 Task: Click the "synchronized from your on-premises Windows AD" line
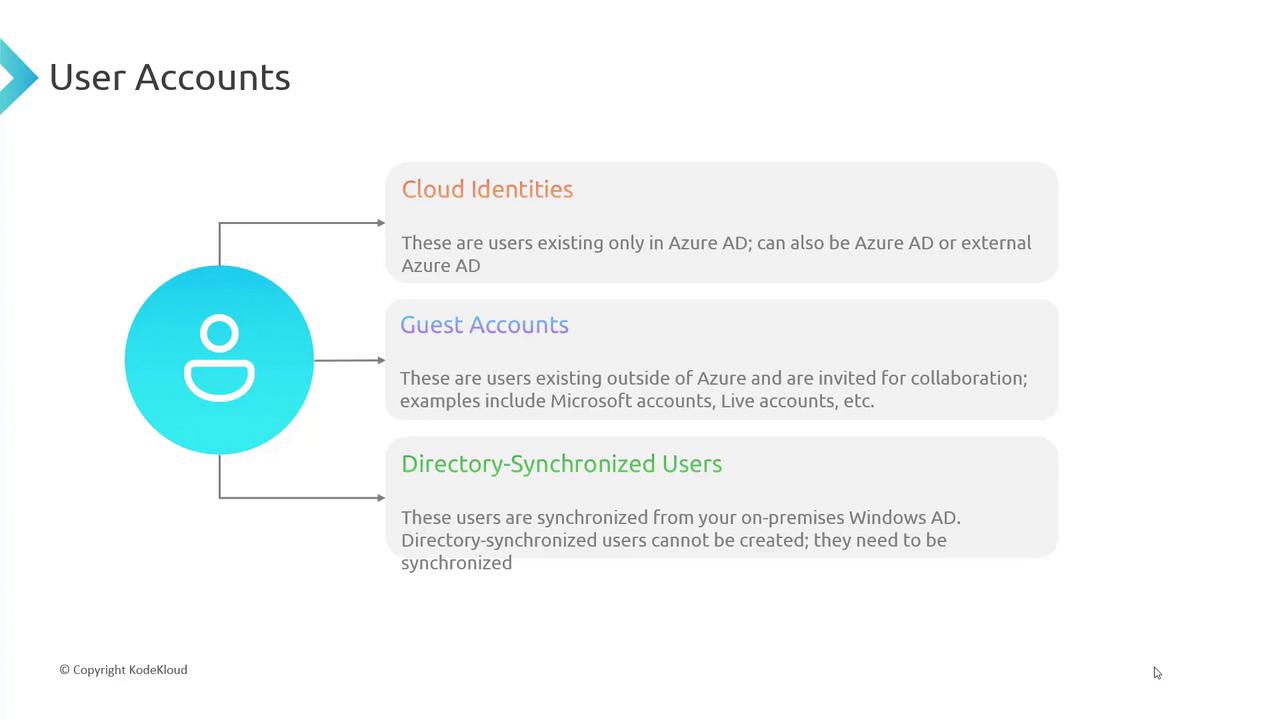pos(680,518)
